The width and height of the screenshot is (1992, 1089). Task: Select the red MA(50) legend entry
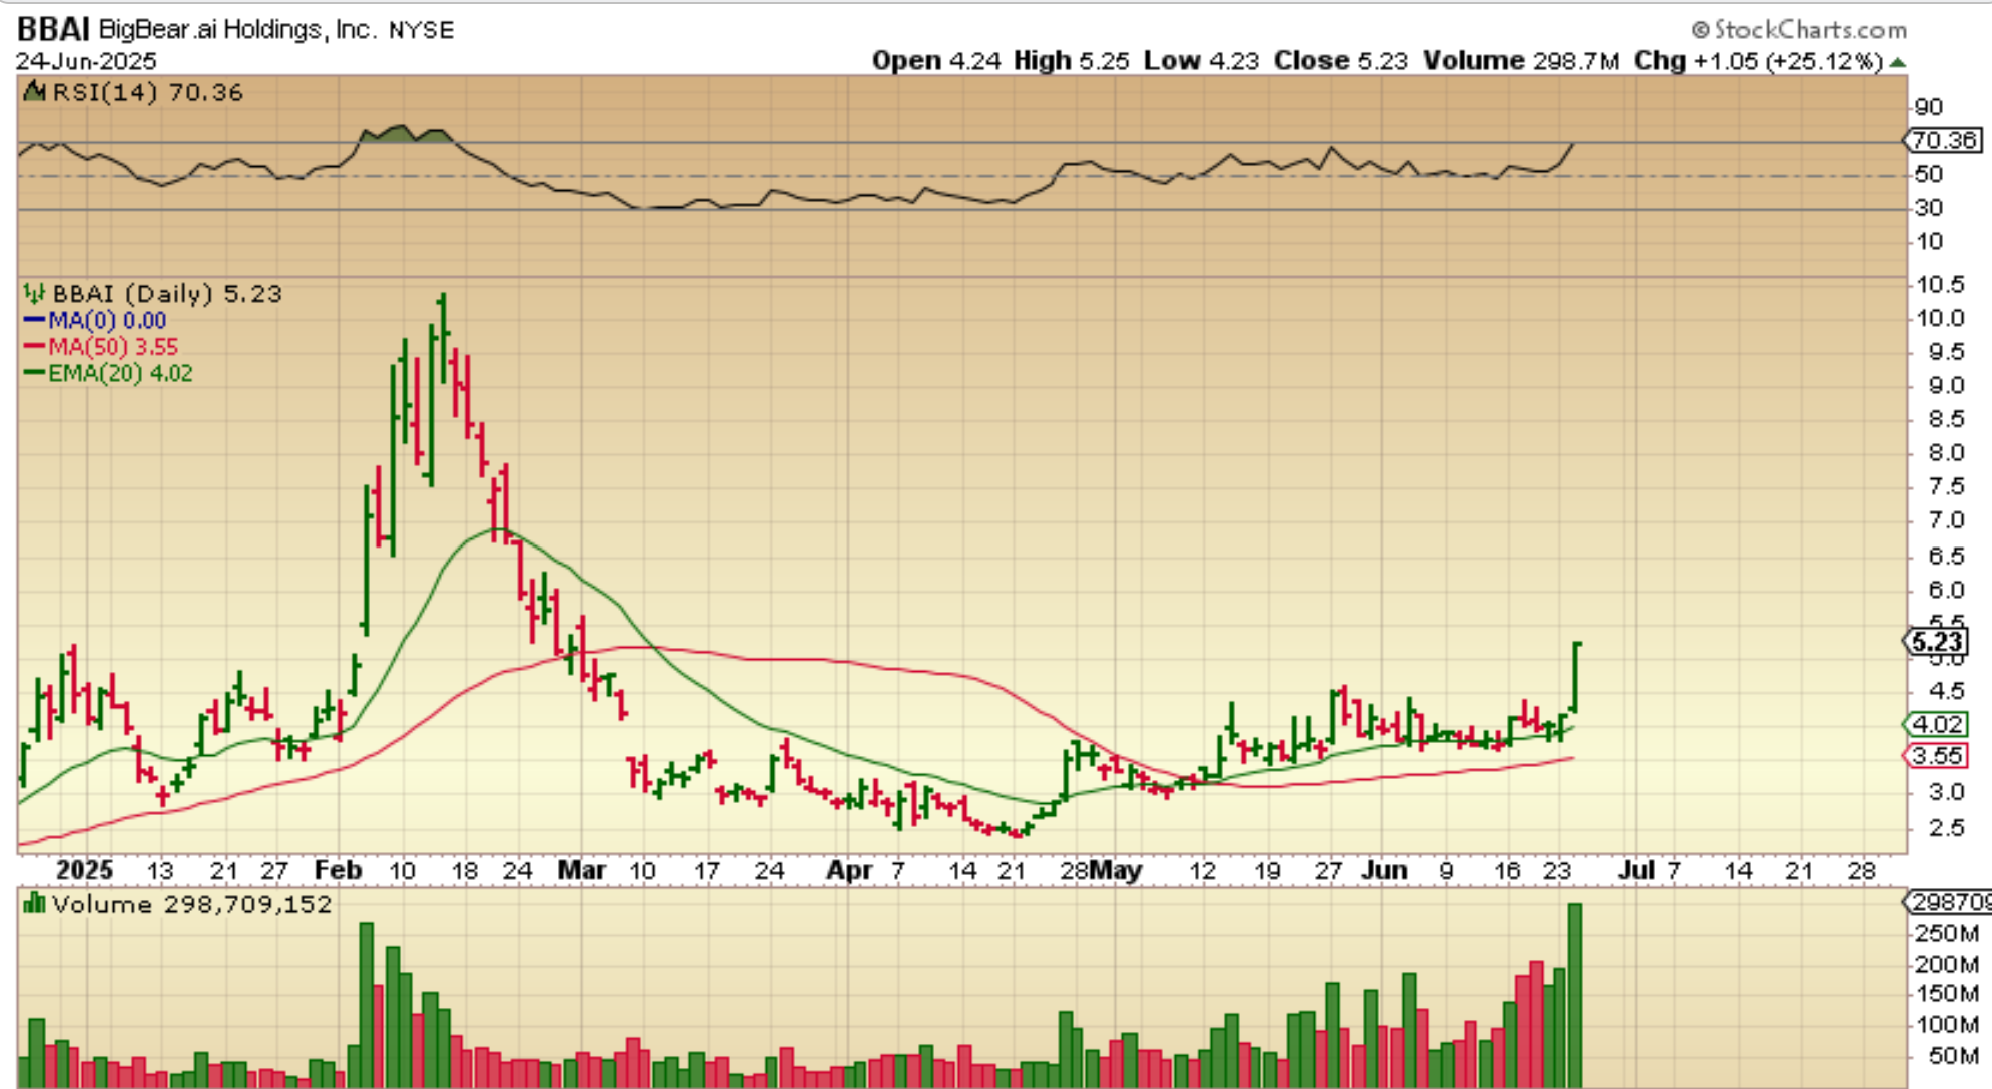pyautogui.click(x=101, y=347)
